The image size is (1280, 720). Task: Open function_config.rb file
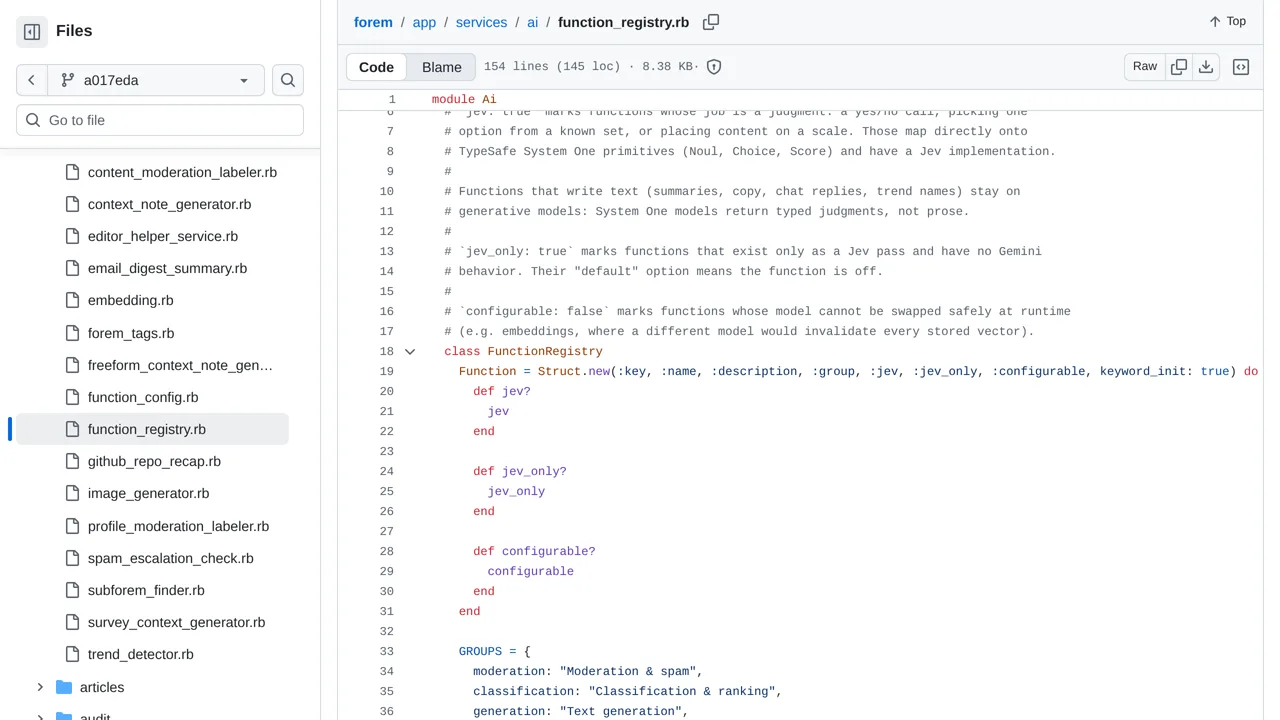click(x=143, y=397)
